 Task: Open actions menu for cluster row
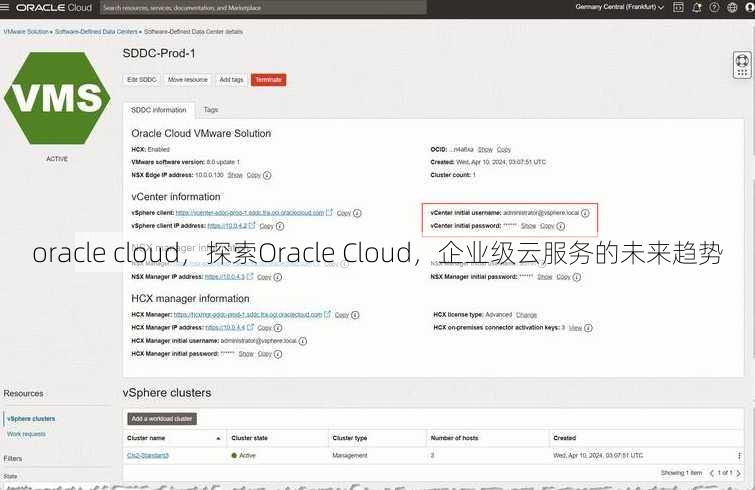coord(739,455)
